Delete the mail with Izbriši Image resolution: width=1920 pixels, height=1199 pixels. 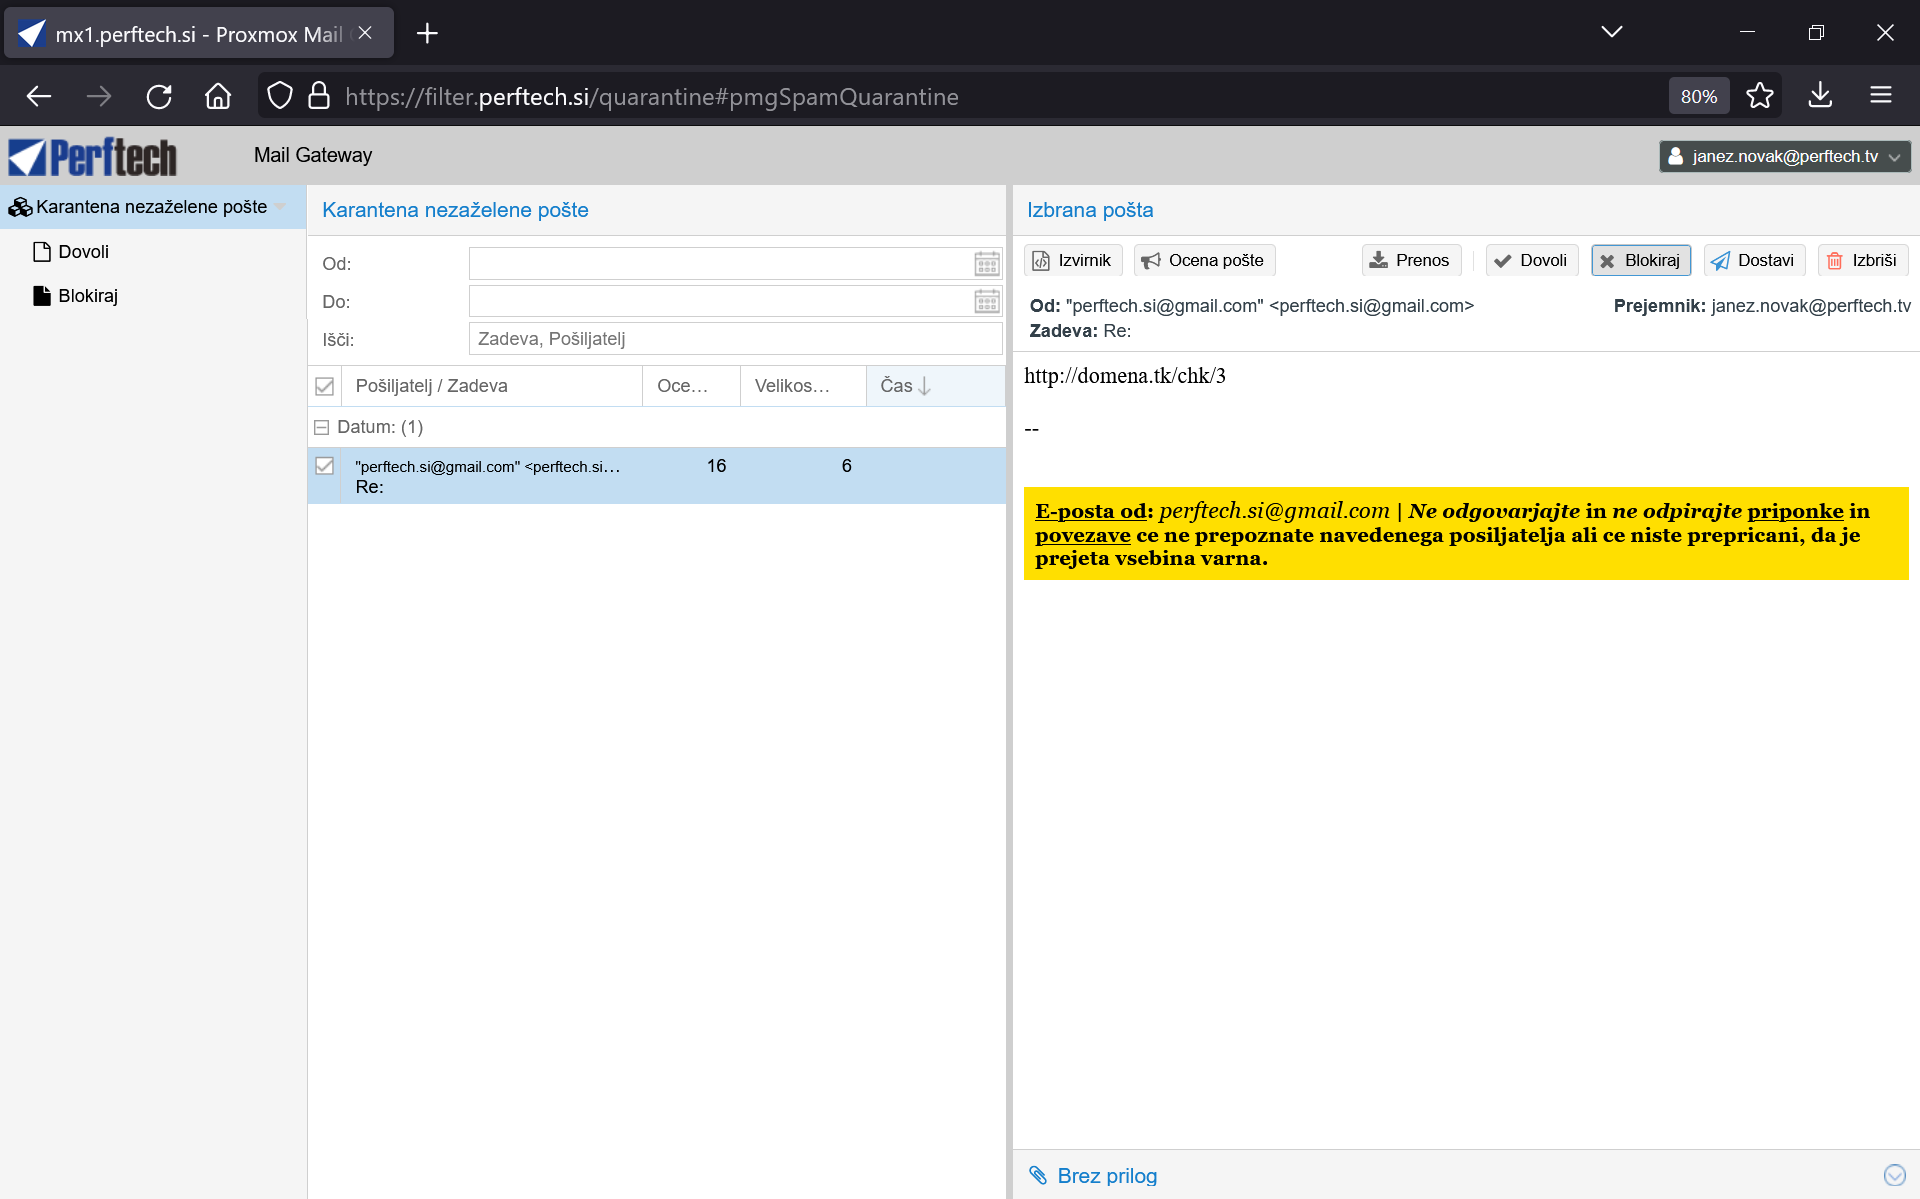pyautogui.click(x=1862, y=260)
